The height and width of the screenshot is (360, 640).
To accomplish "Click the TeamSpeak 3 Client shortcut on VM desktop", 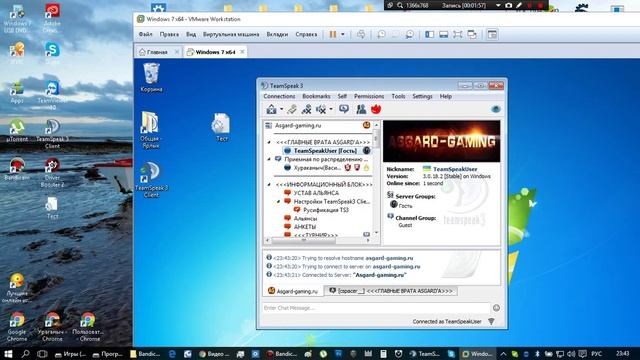I will [x=151, y=180].
